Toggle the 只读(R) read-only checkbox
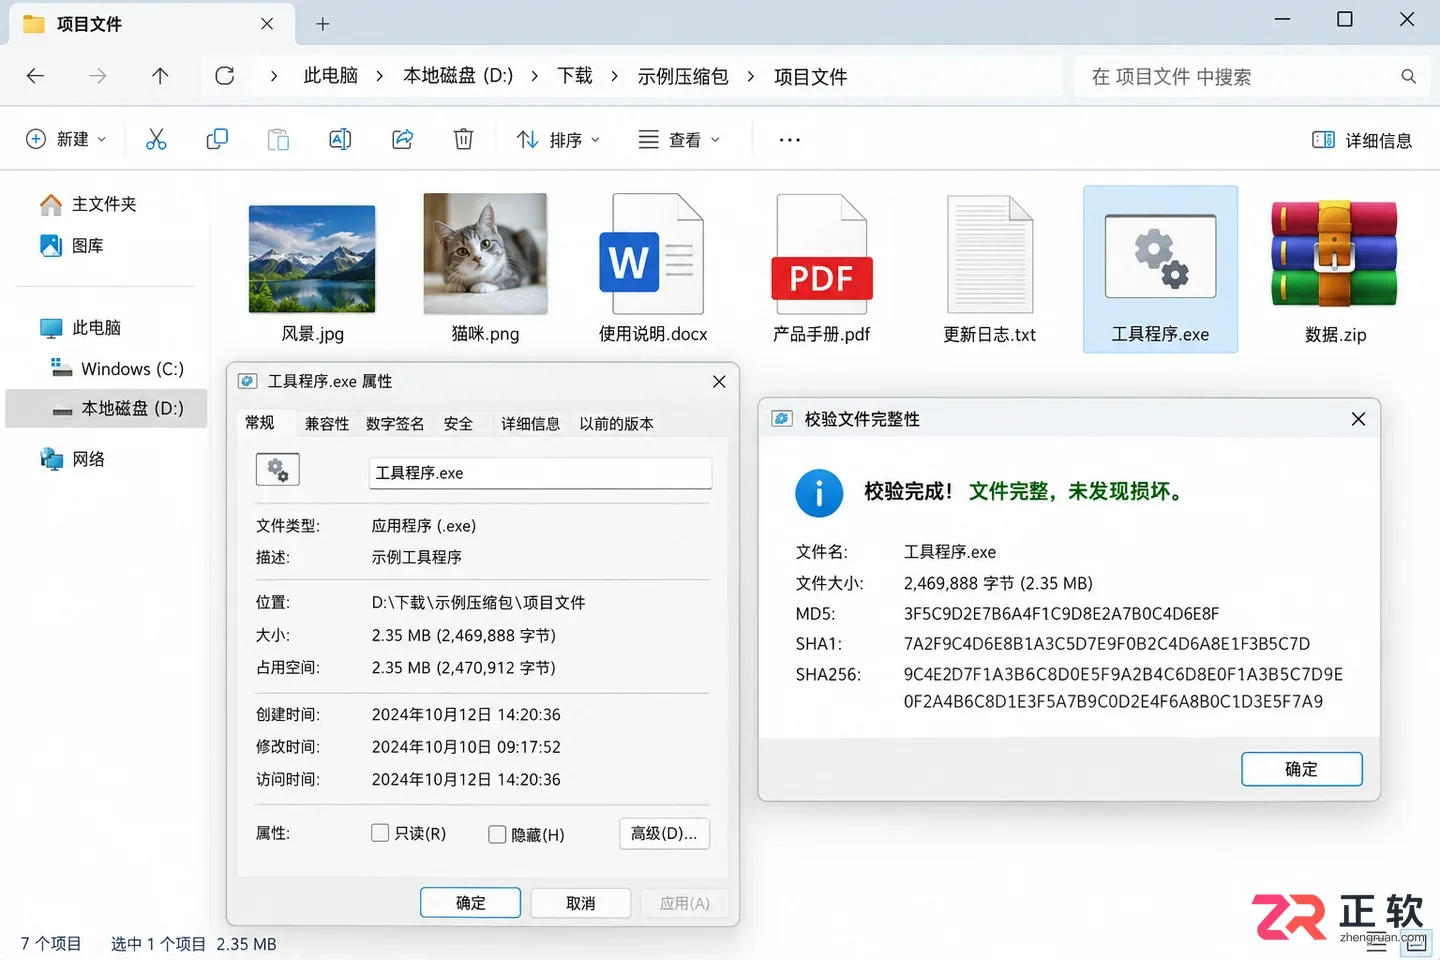Image resolution: width=1440 pixels, height=960 pixels. (x=380, y=833)
